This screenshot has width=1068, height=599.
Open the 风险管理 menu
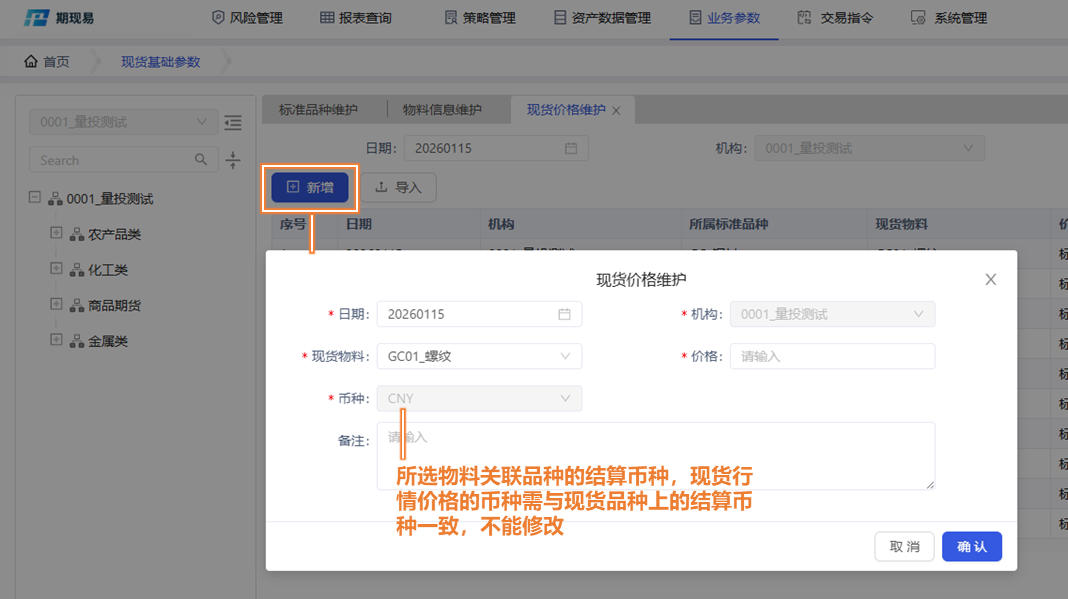247,18
